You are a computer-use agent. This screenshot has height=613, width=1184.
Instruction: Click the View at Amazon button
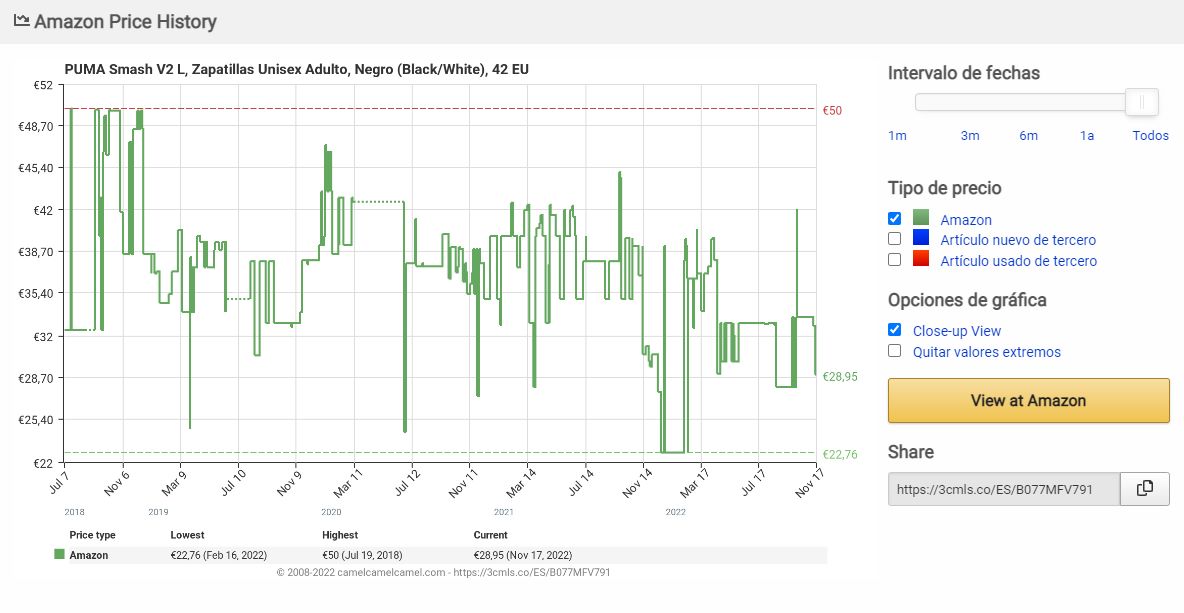coord(1028,401)
